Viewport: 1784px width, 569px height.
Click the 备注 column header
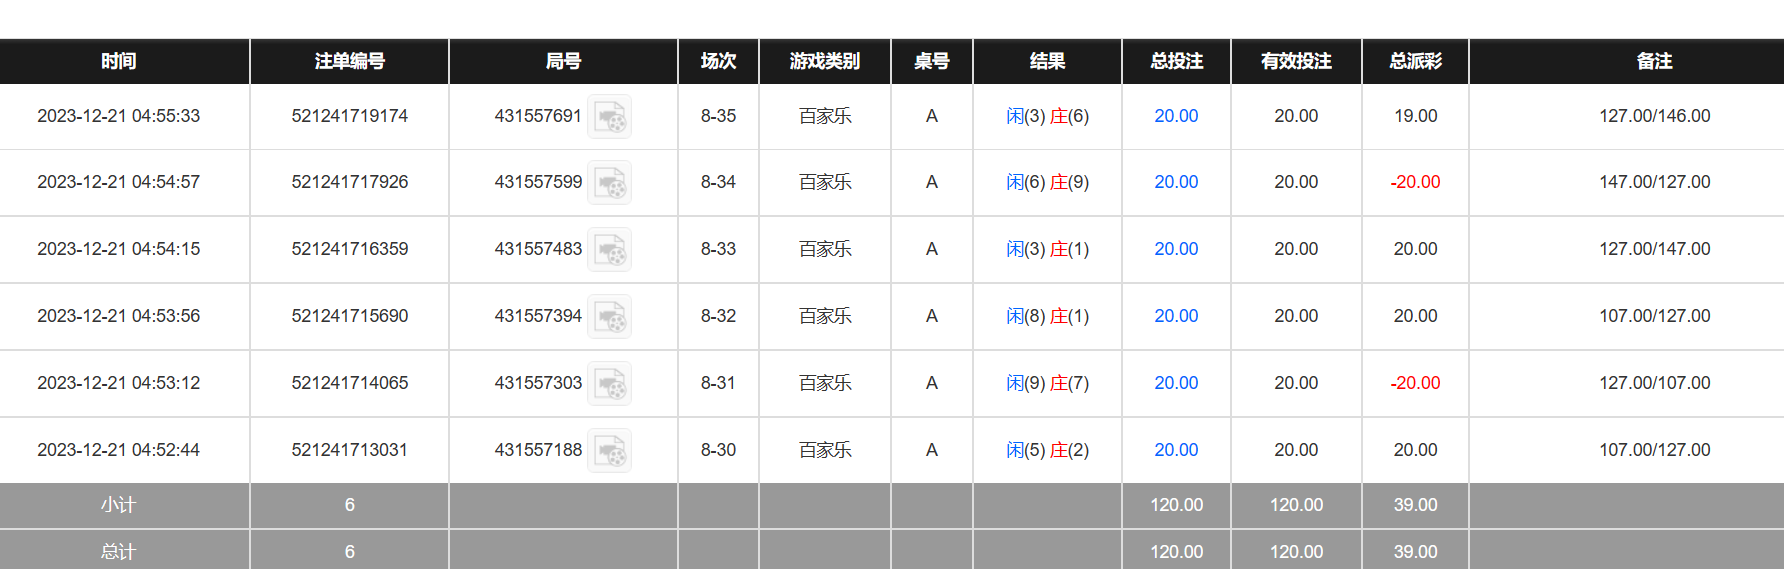pos(1654,61)
